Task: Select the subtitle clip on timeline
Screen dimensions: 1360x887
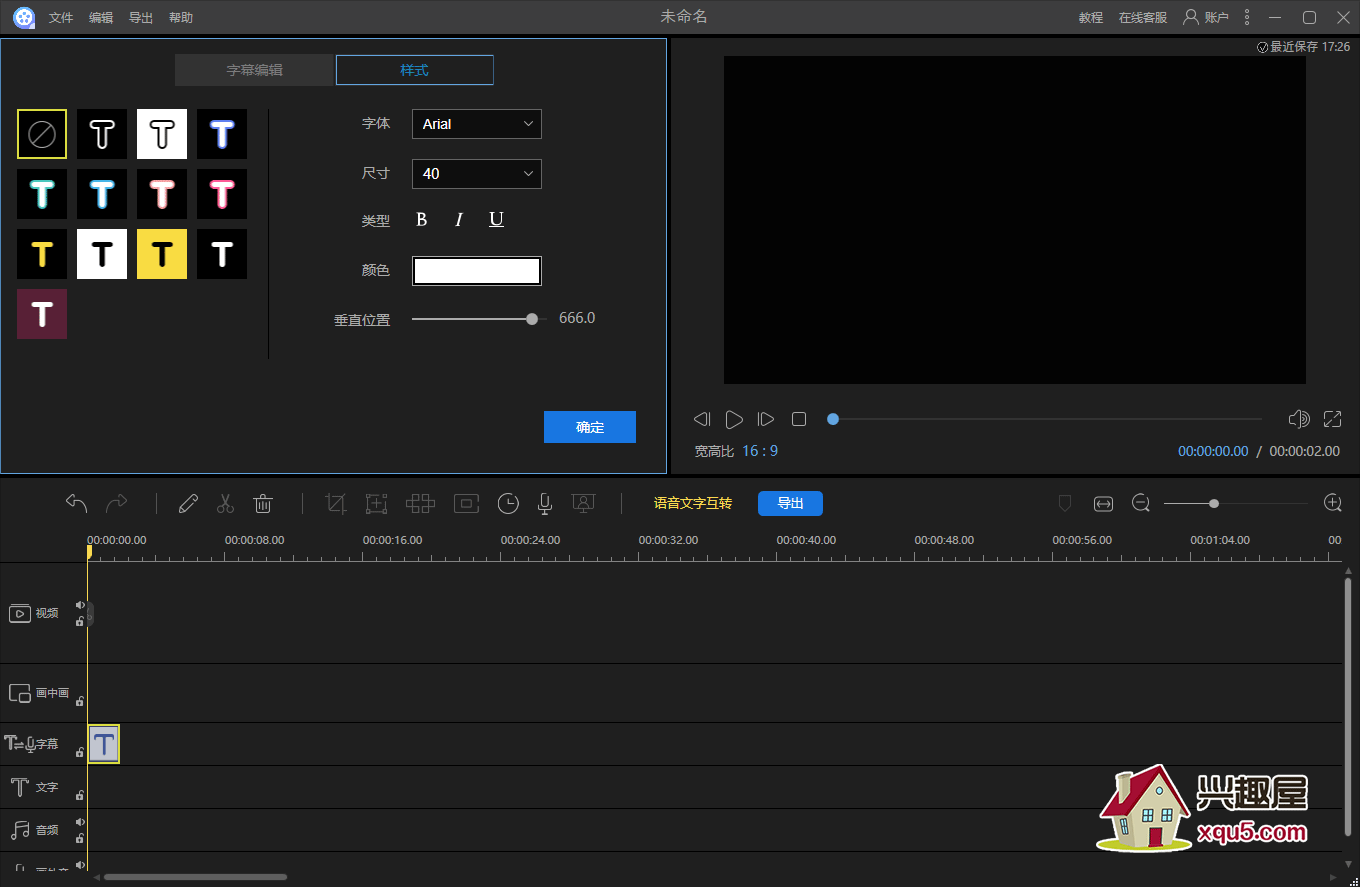Action: click(x=104, y=744)
